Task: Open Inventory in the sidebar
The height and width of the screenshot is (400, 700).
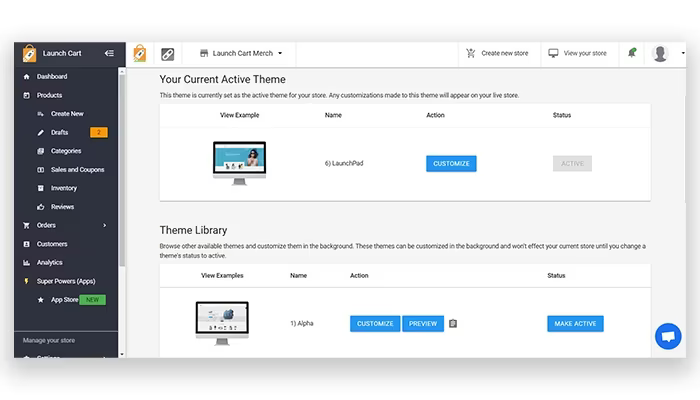Action: (64, 188)
